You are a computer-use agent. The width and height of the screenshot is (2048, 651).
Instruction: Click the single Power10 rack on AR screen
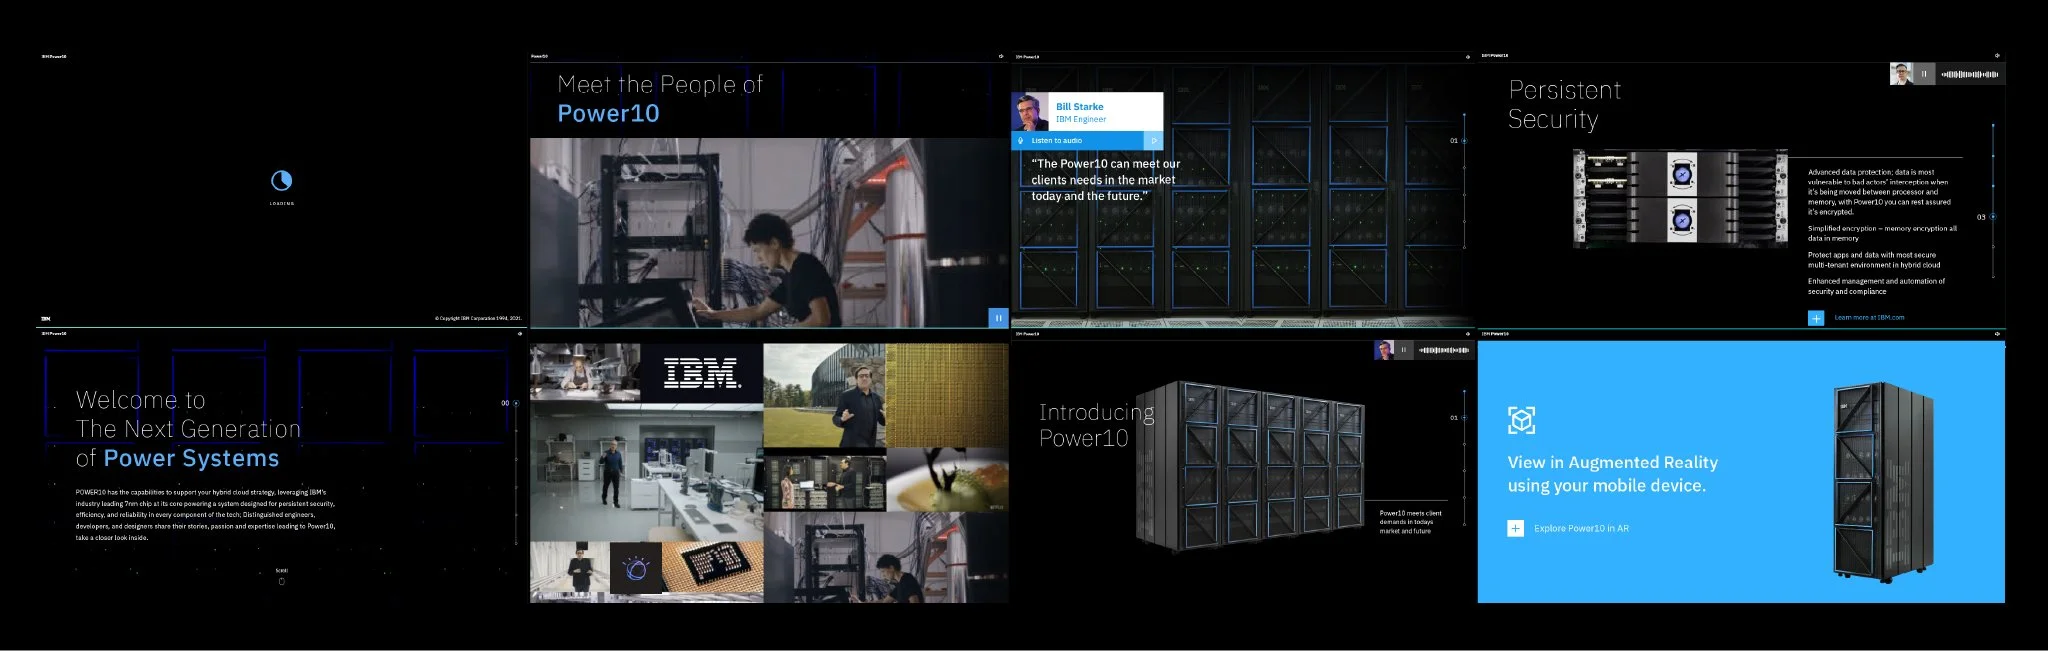coord(1883,483)
